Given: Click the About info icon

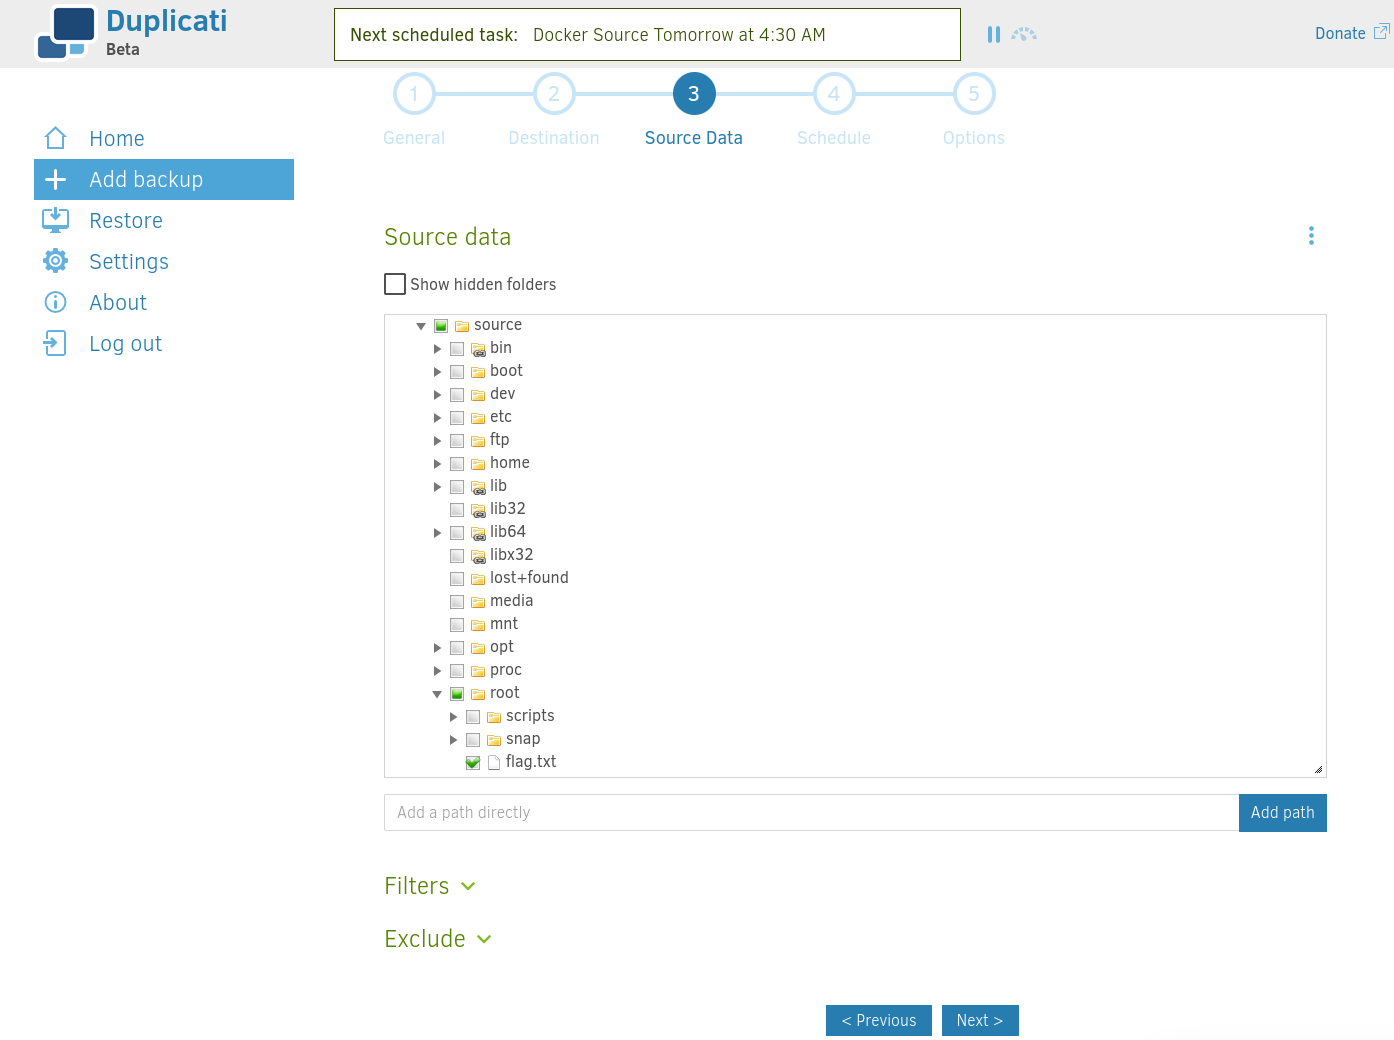Looking at the screenshot, I should (x=56, y=302).
